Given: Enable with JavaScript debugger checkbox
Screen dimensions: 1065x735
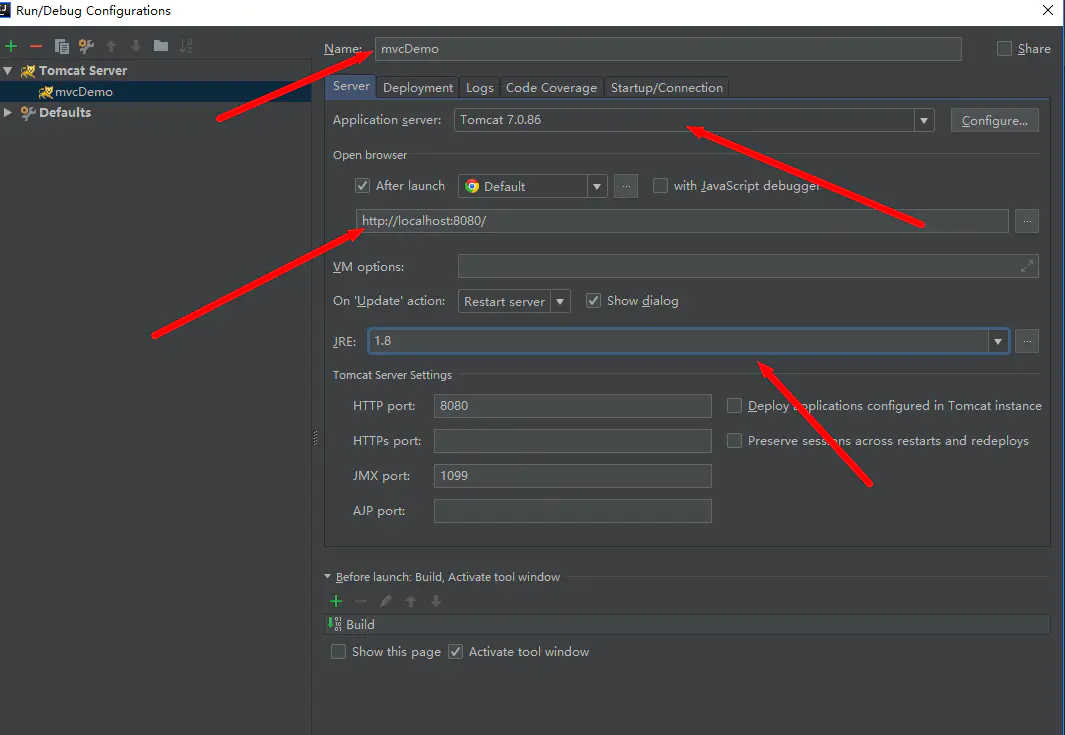Looking at the screenshot, I should pyautogui.click(x=660, y=185).
